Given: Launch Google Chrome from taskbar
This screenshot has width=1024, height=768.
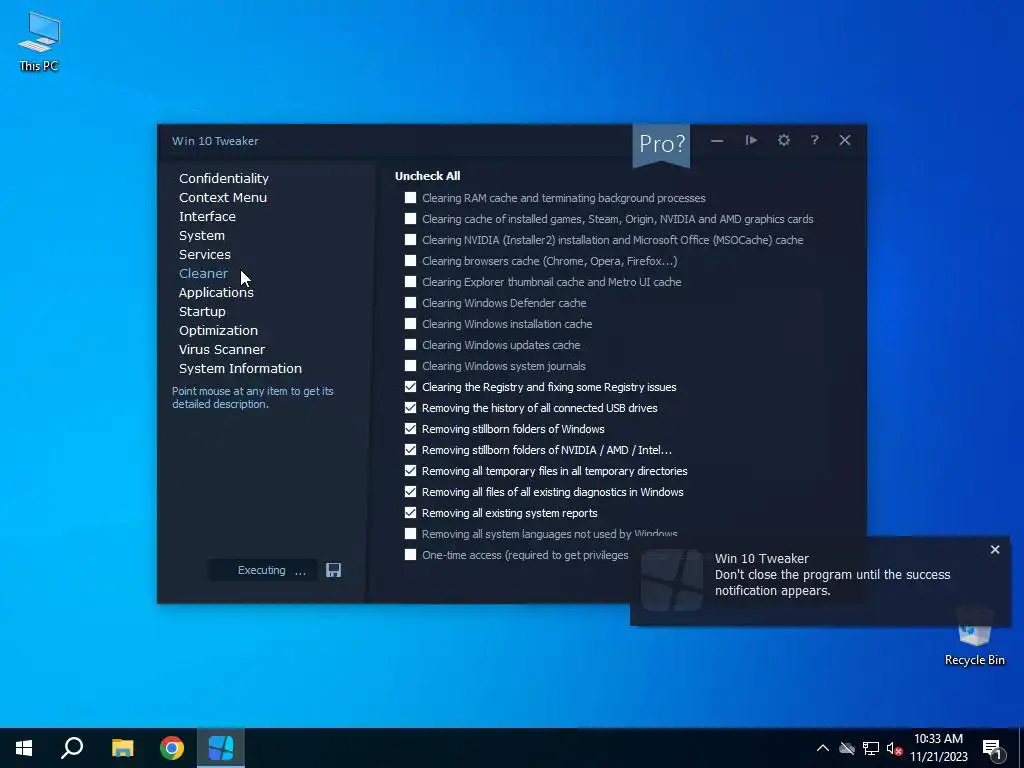Looking at the screenshot, I should (172, 748).
